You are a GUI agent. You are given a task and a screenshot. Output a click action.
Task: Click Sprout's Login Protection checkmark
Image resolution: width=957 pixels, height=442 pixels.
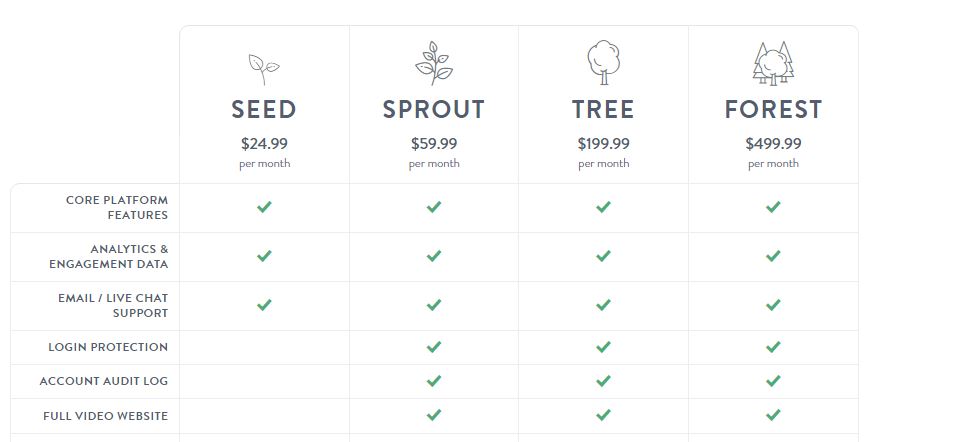[x=434, y=347]
